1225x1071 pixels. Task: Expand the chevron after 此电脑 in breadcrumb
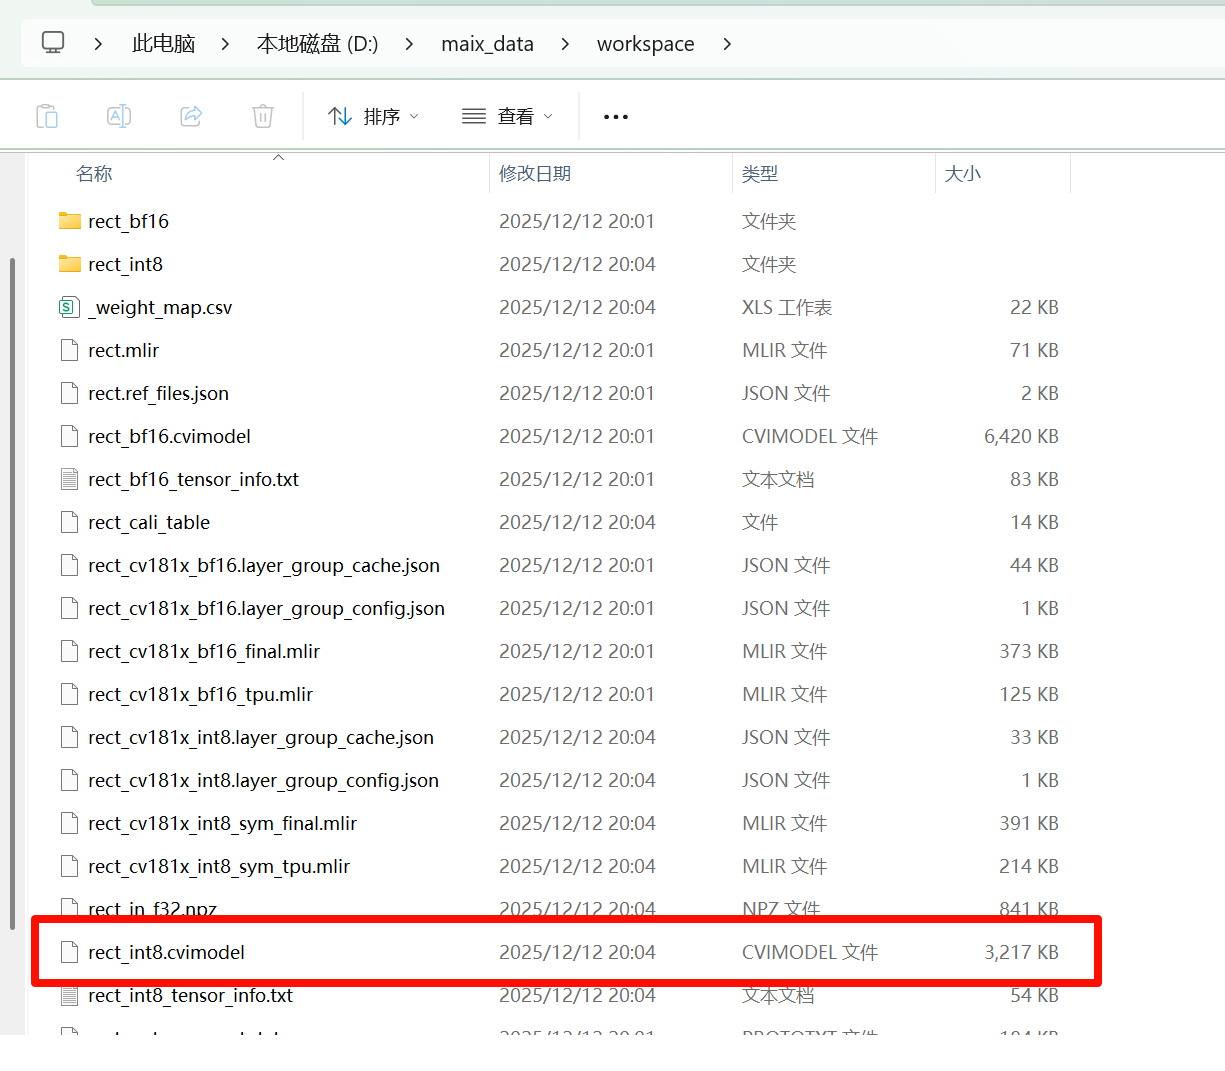225,44
